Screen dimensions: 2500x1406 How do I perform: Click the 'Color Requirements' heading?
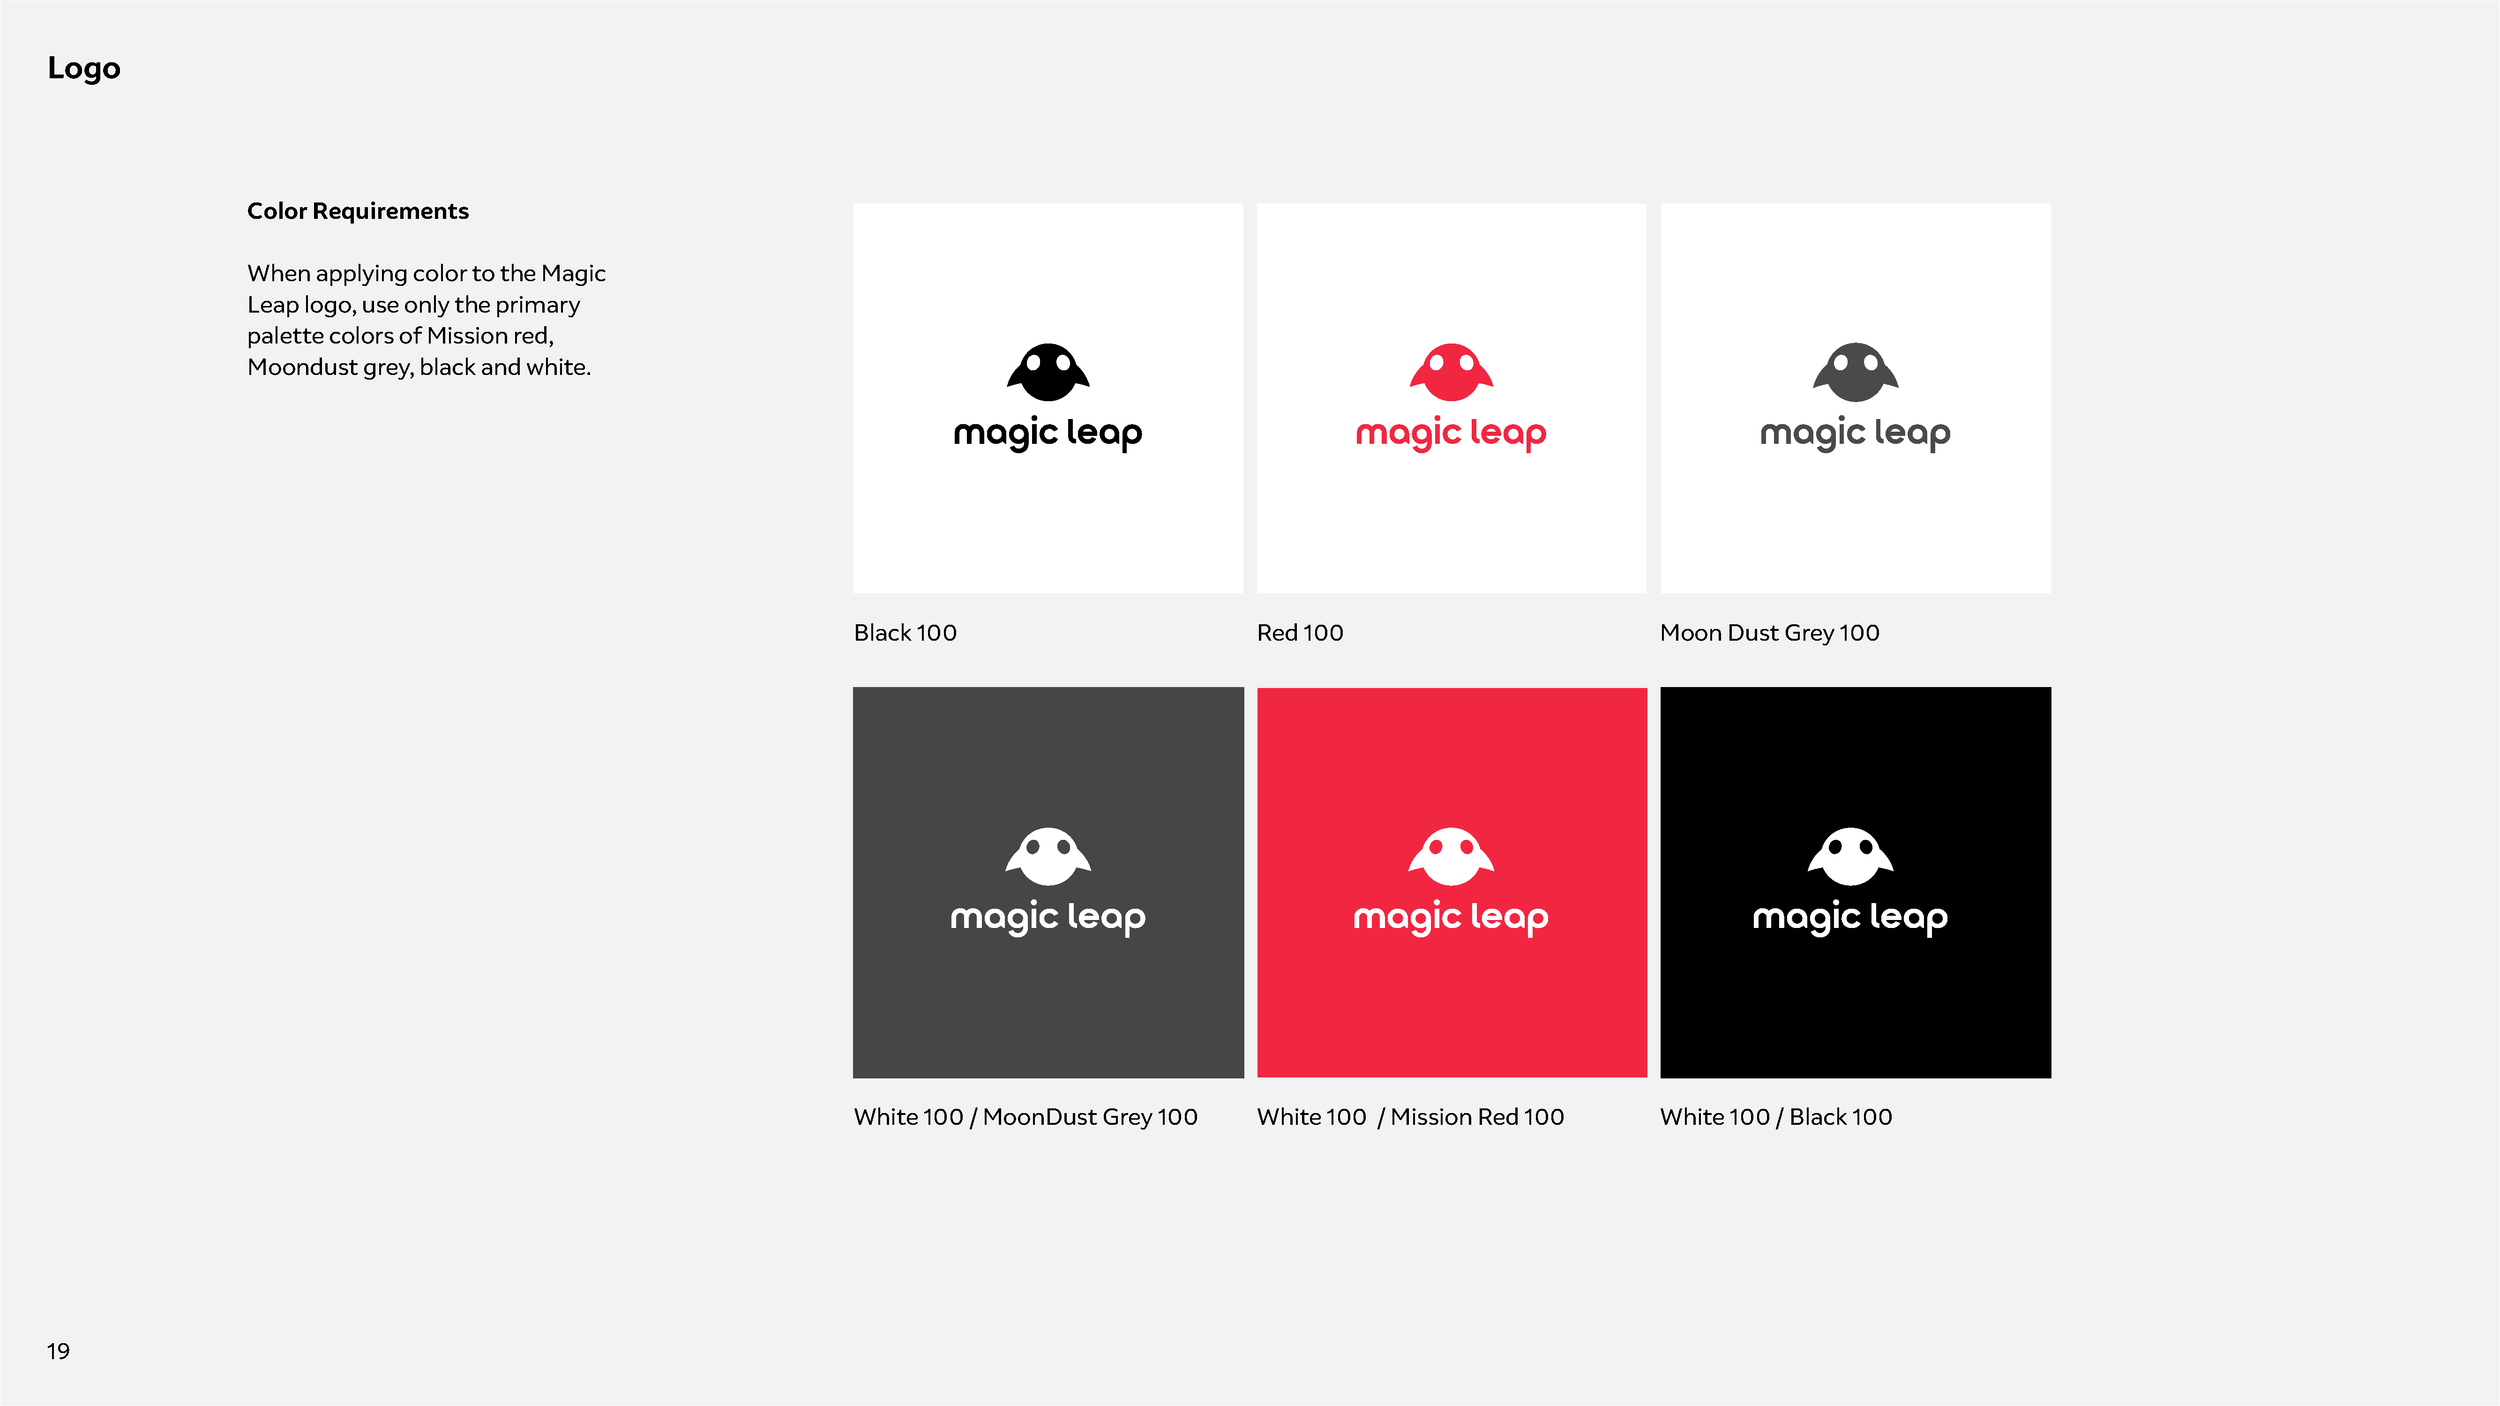(358, 211)
